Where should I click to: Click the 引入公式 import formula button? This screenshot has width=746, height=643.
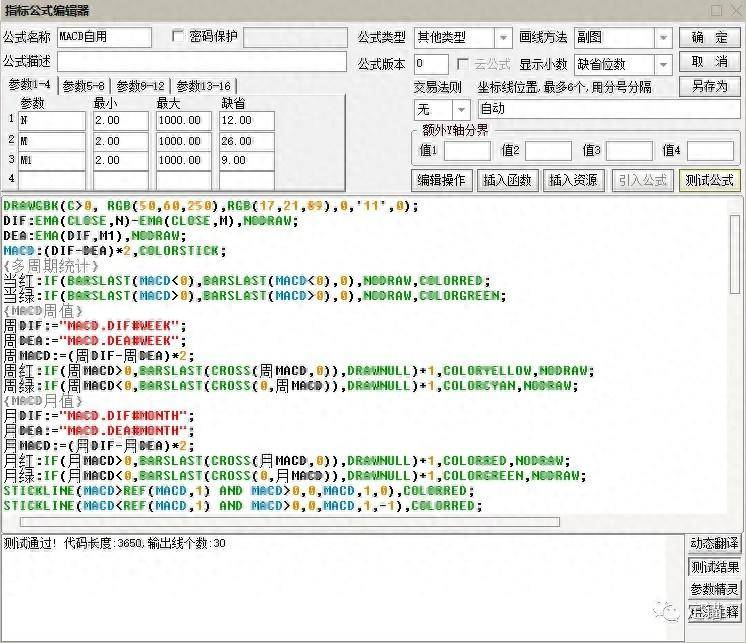(642, 180)
